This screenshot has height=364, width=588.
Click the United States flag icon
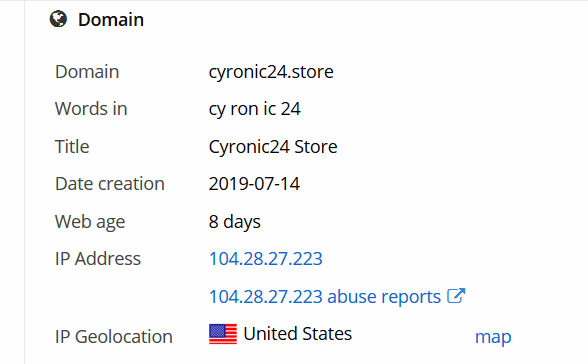click(223, 334)
